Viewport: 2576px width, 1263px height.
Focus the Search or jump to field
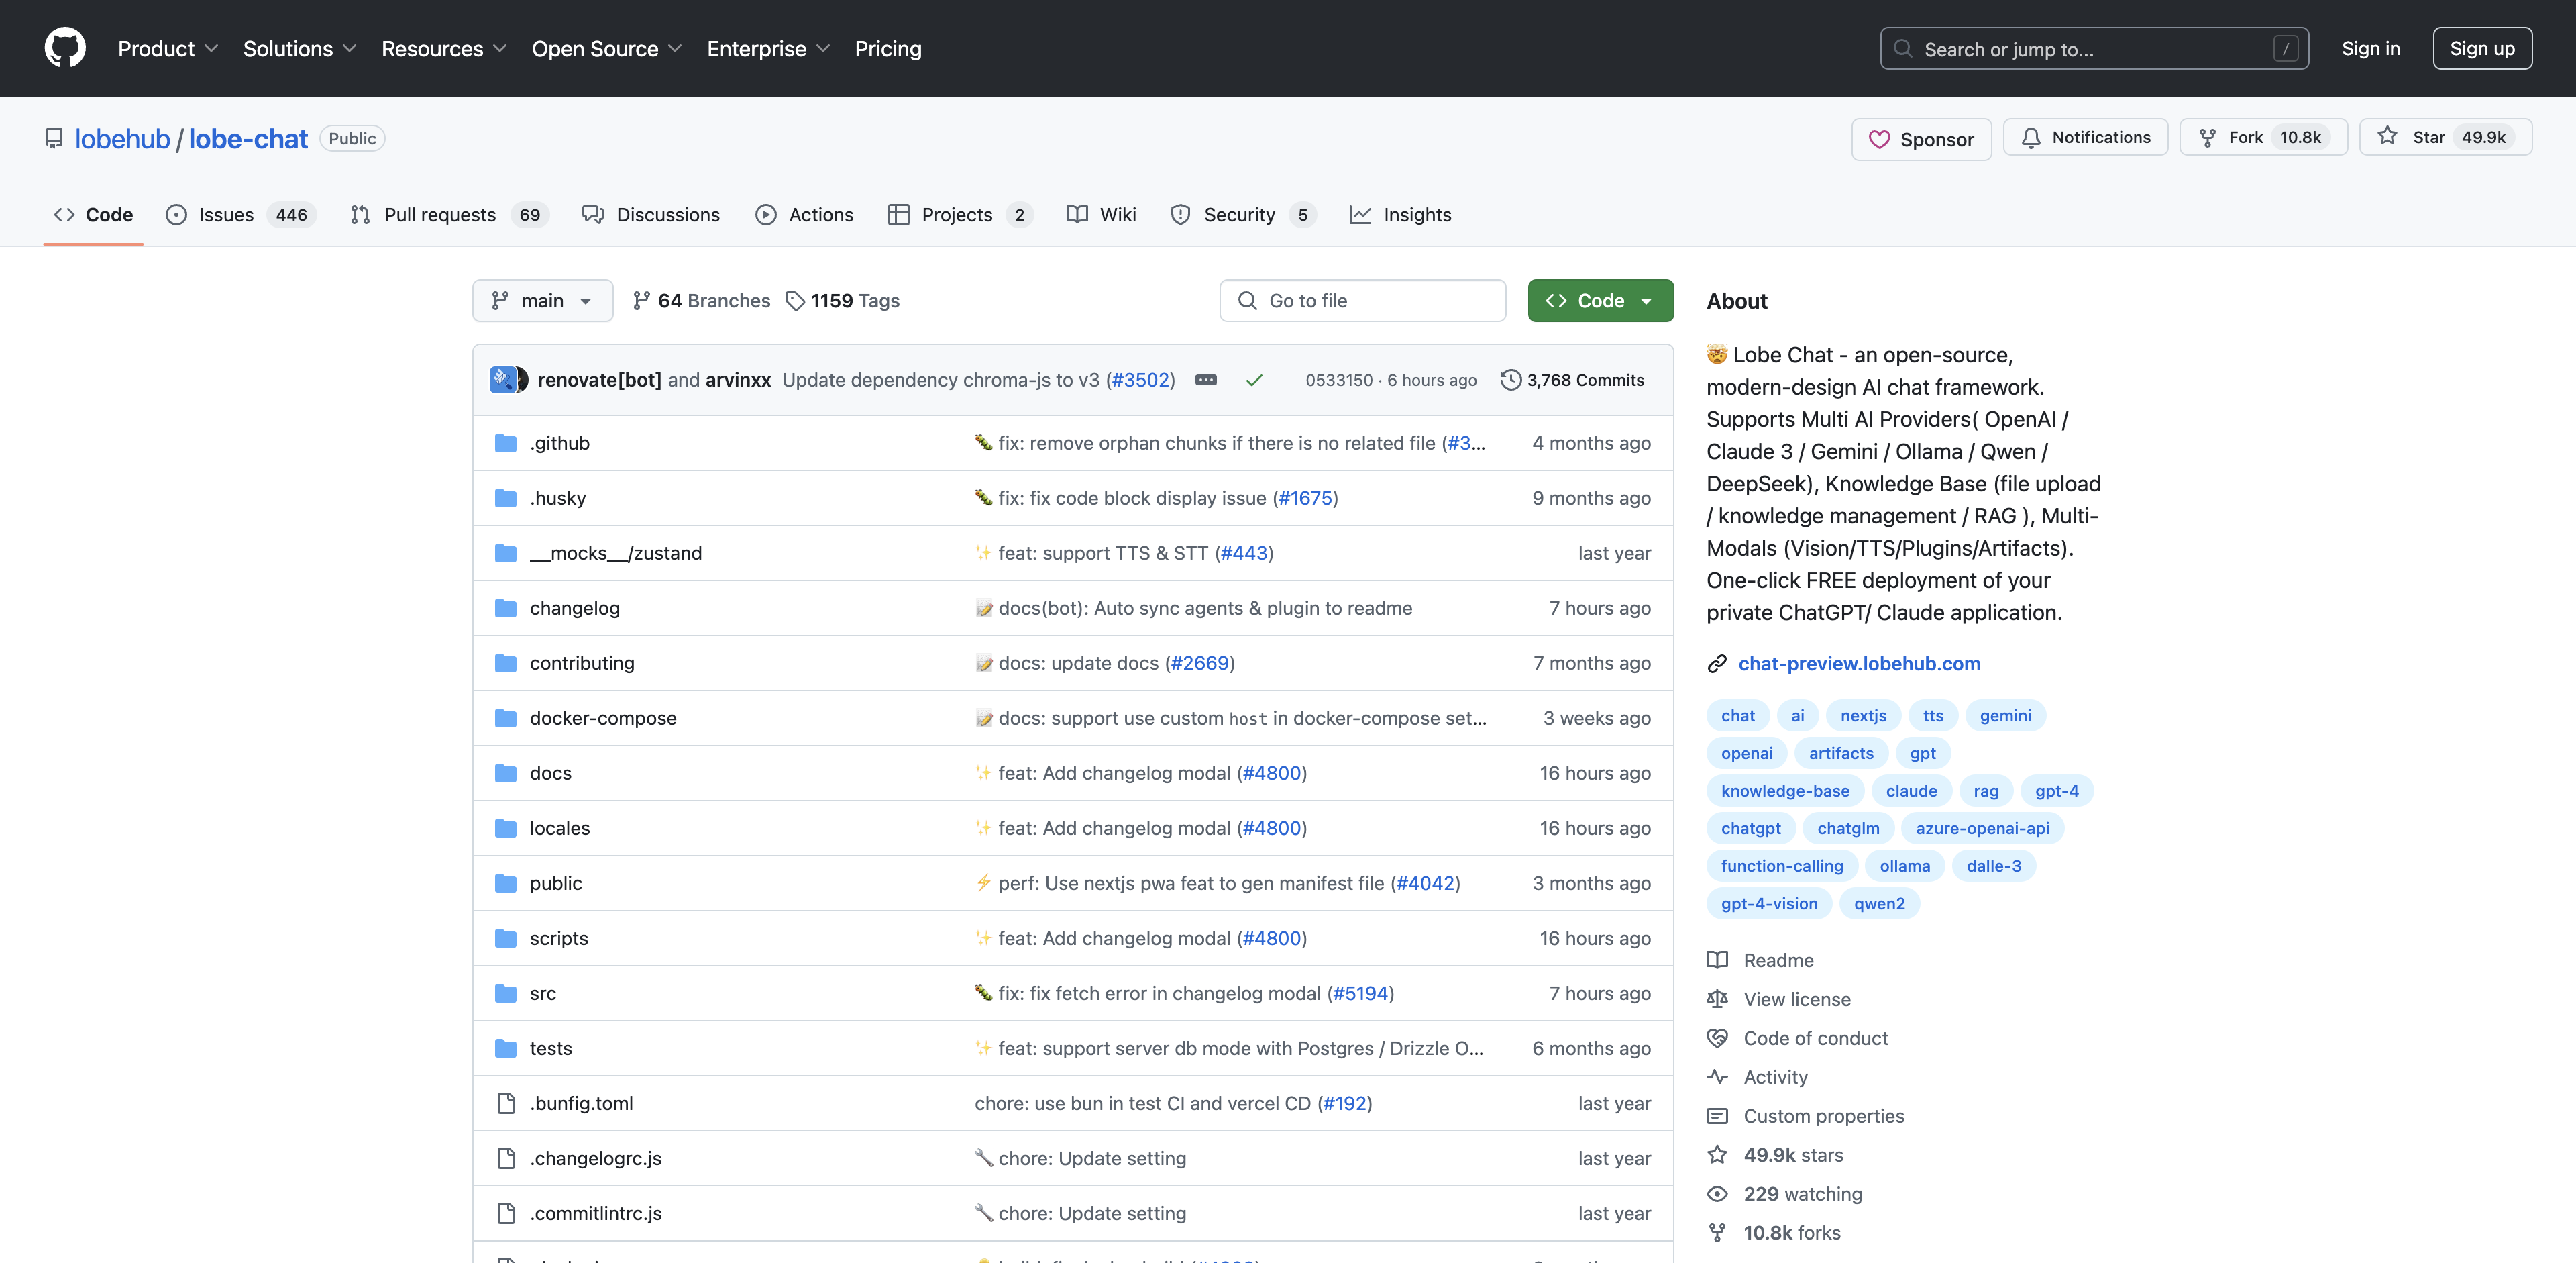click(2094, 48)
